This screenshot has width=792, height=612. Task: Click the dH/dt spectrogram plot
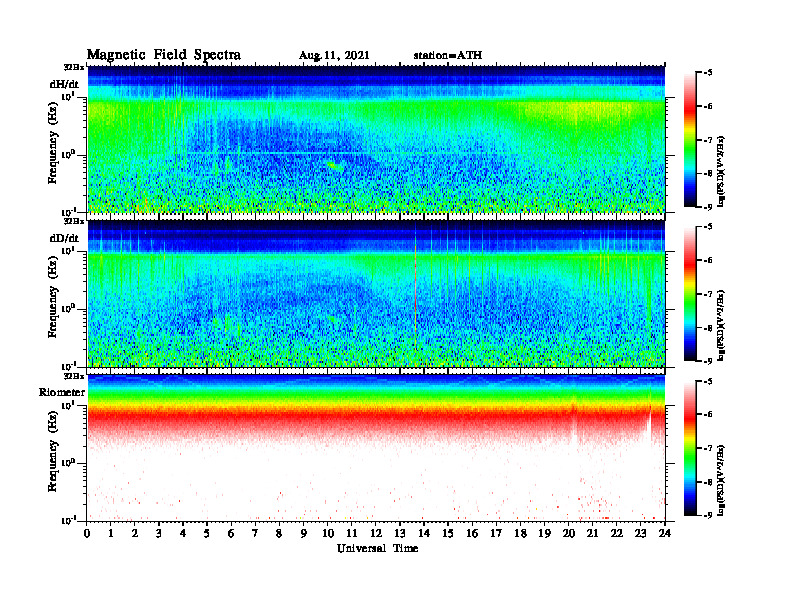coord(376,139)
